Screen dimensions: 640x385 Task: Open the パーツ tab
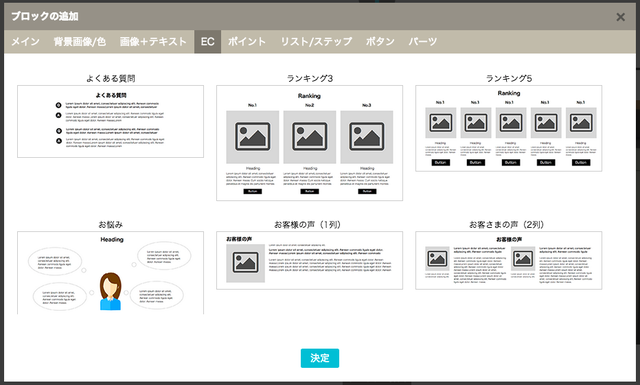[x=423, y=41]
